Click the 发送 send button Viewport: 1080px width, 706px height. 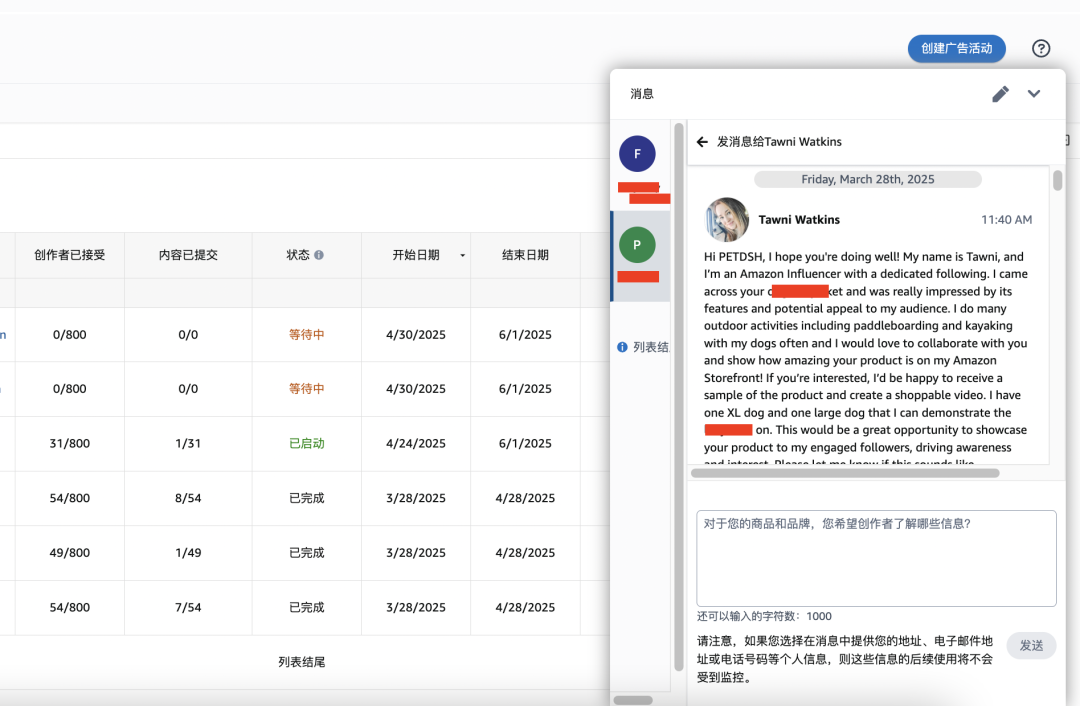pyautogui.click(x=1031, y=645)
